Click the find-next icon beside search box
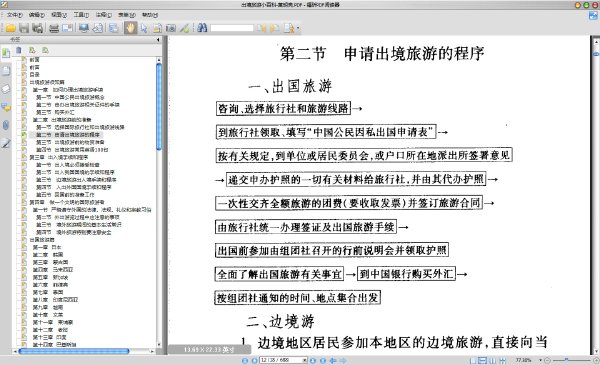The image size is (600, 365). click(x=274, y=28)
